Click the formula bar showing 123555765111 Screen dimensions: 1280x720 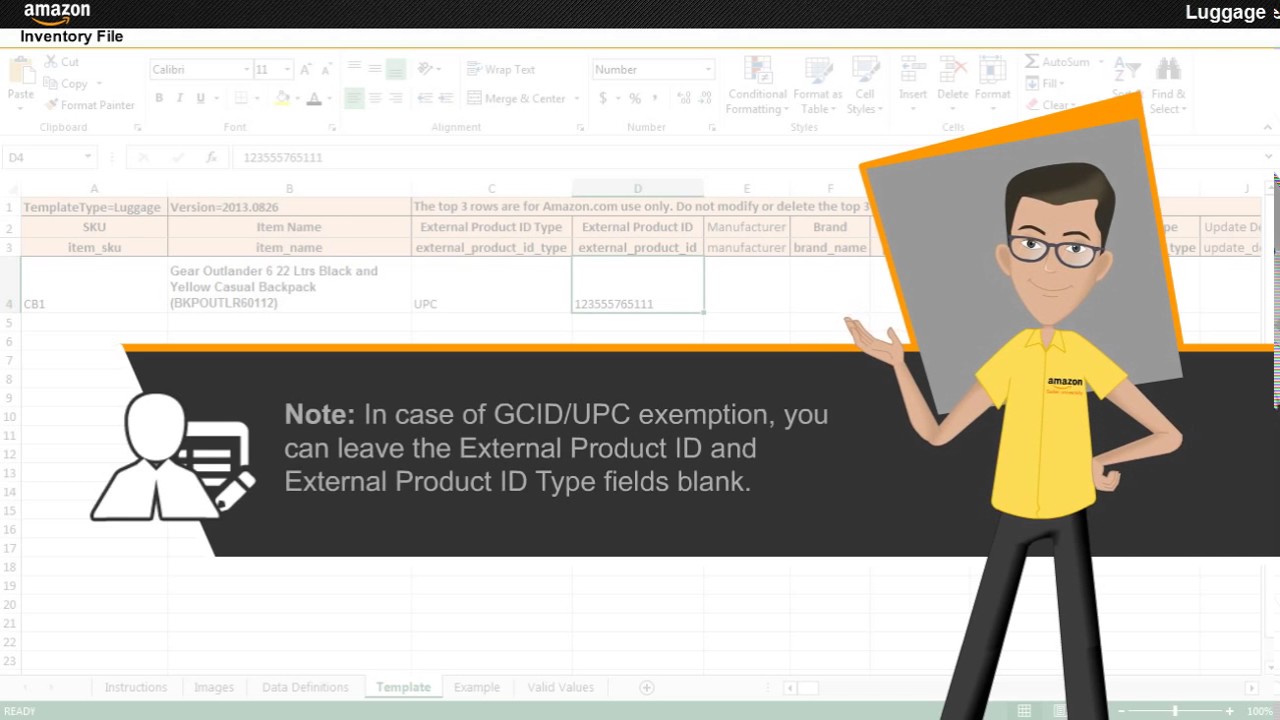click(745, 157)
